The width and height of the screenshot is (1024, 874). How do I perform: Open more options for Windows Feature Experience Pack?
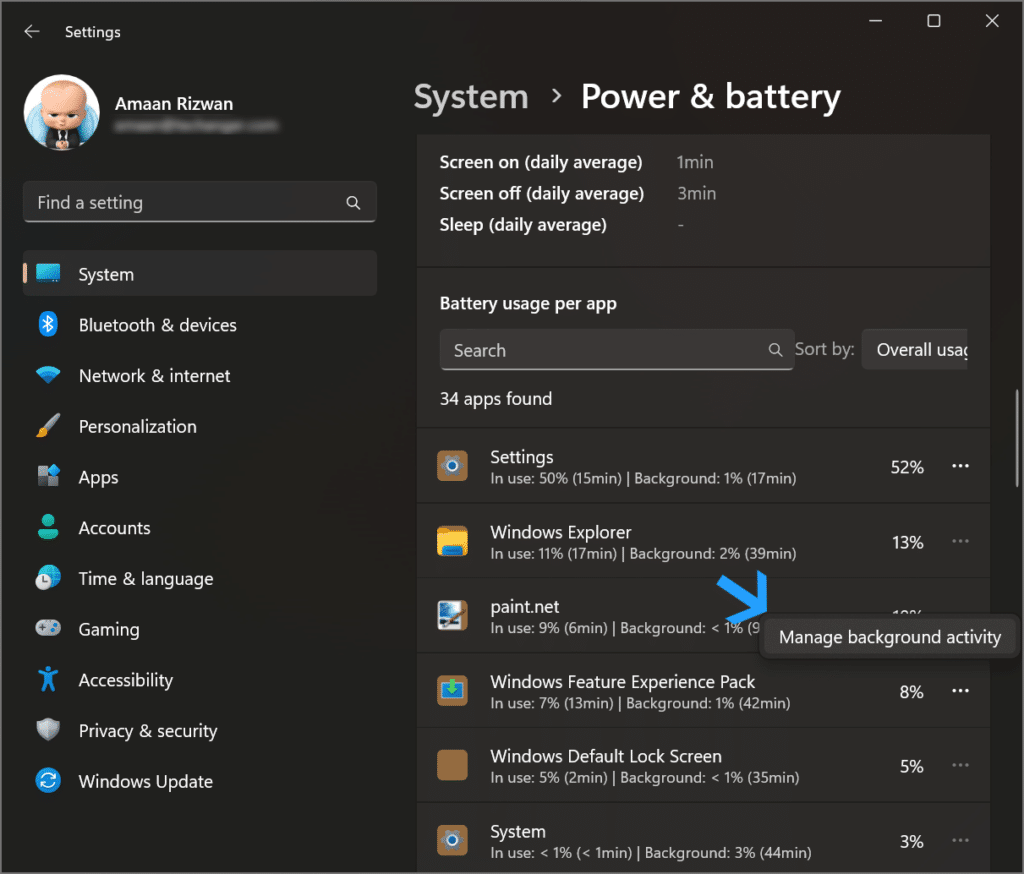click(960, 690)
